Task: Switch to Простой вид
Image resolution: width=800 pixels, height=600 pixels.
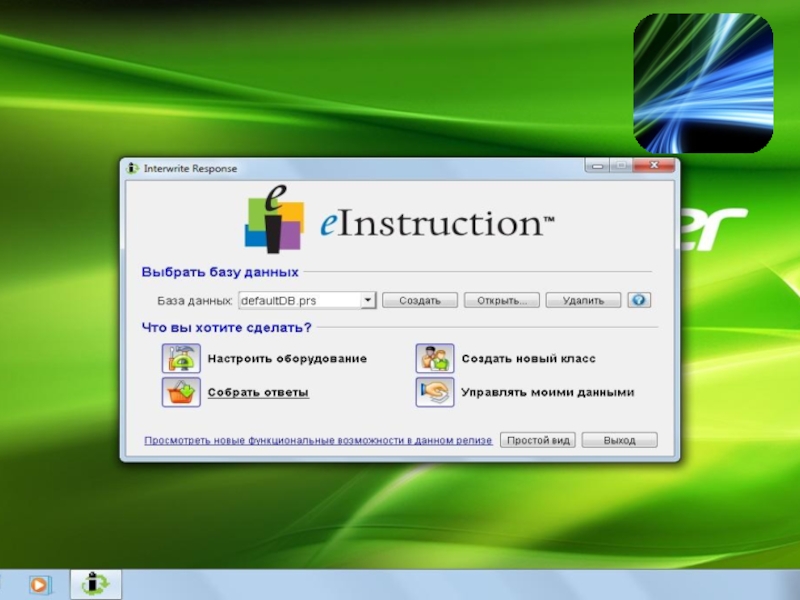Action: [x=538, y=440]
